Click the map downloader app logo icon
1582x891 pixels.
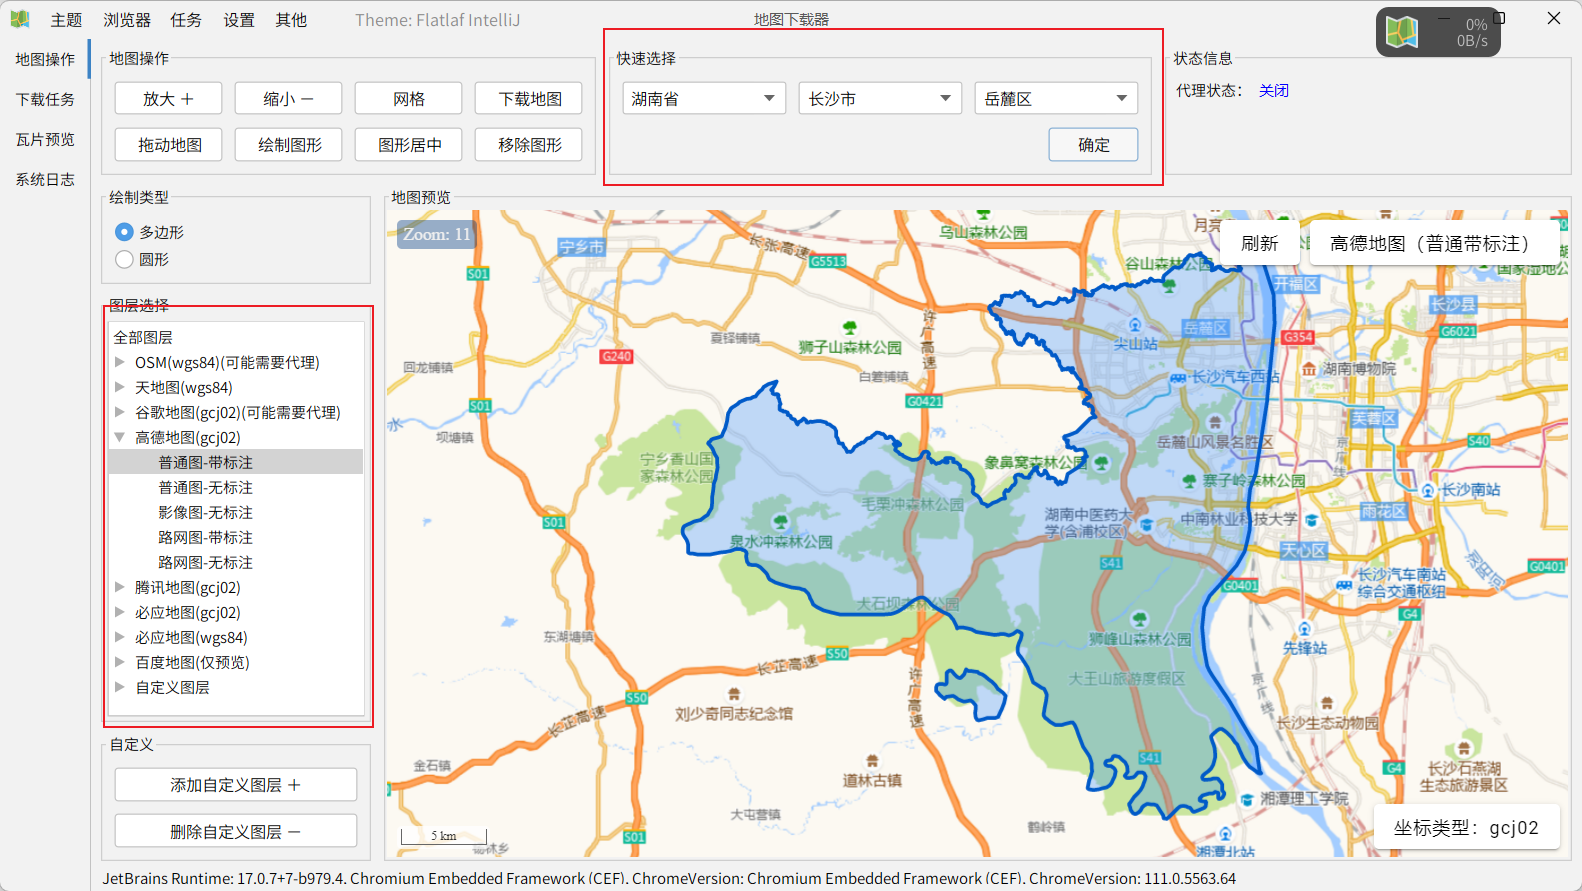19,19
